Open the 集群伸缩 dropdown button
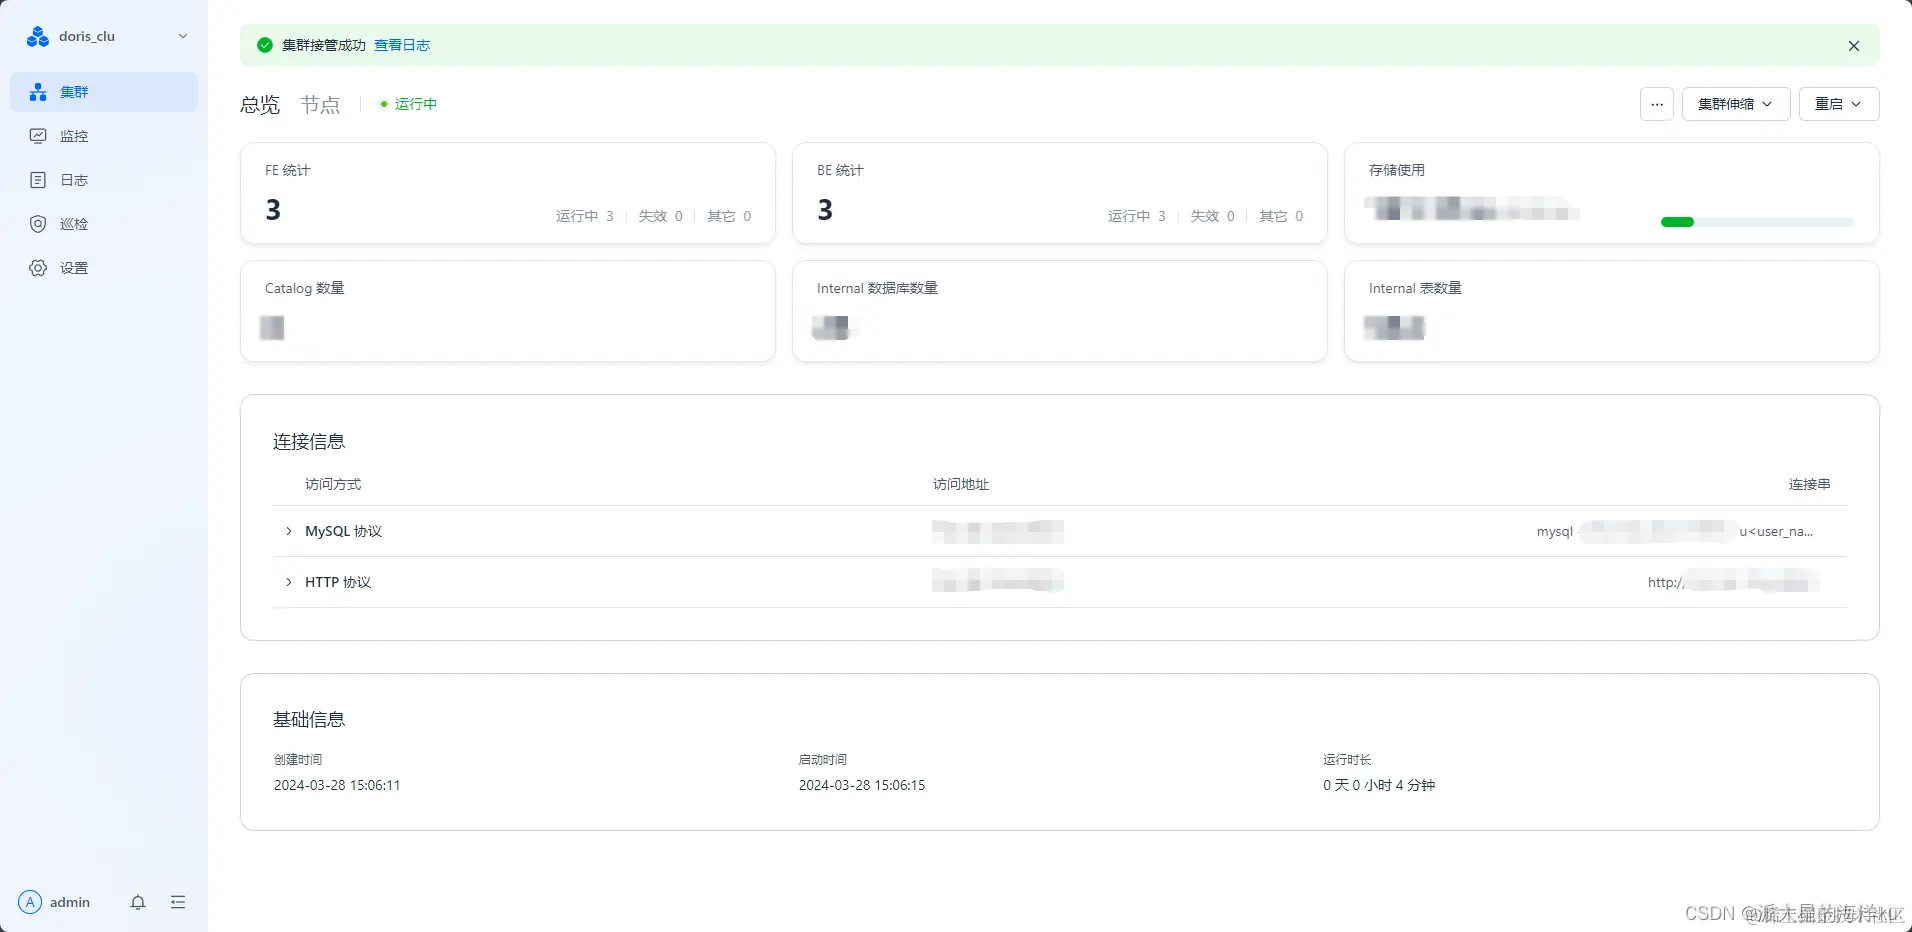1912x932 pixels. (x=1736, y=104)
